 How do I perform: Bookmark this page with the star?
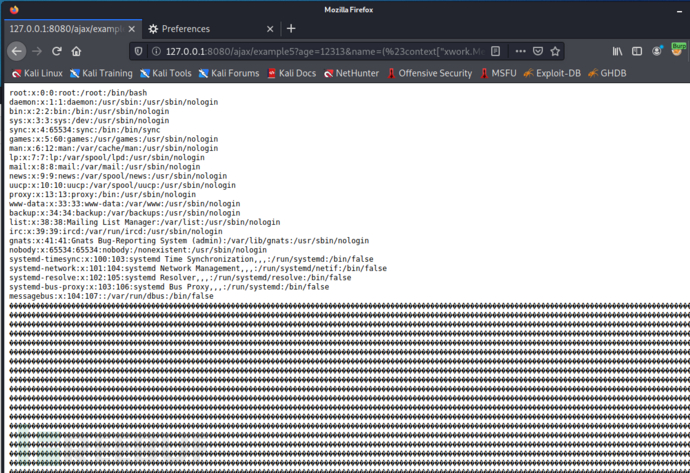(555, 51)
